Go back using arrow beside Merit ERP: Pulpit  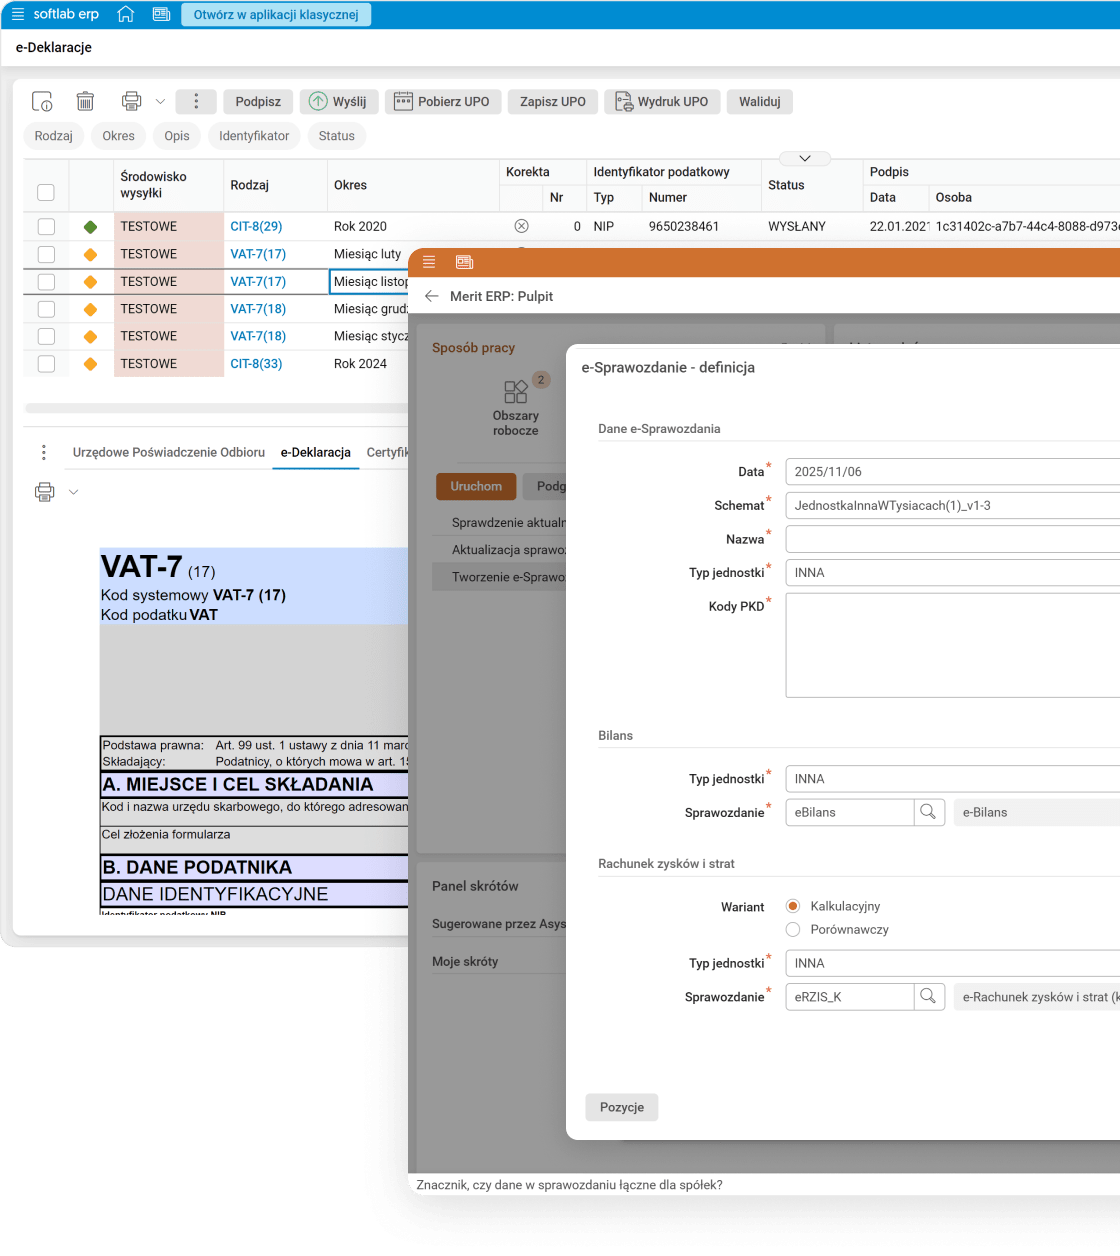432,296
